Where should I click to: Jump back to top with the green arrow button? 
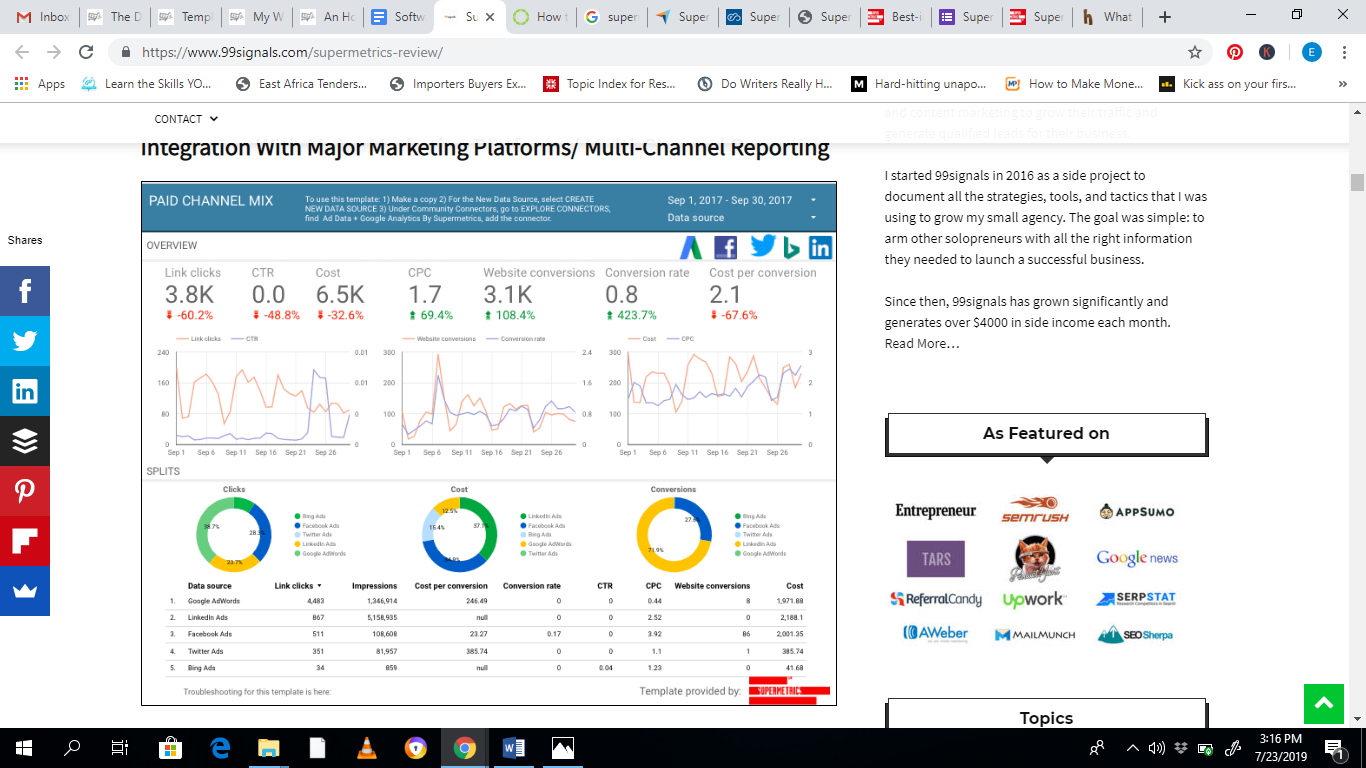[1324, 704]
